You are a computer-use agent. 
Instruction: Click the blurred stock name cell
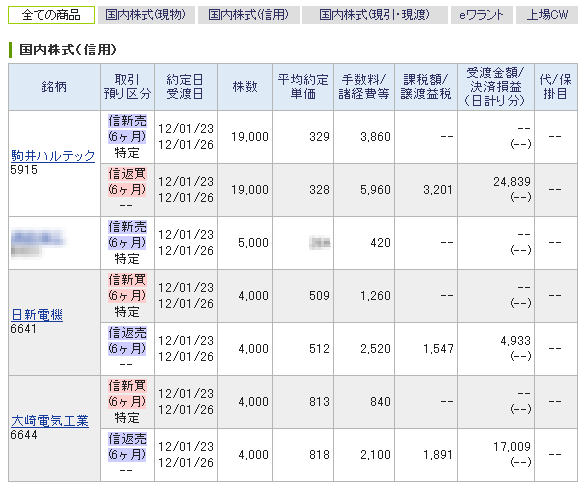click(54, 243)
